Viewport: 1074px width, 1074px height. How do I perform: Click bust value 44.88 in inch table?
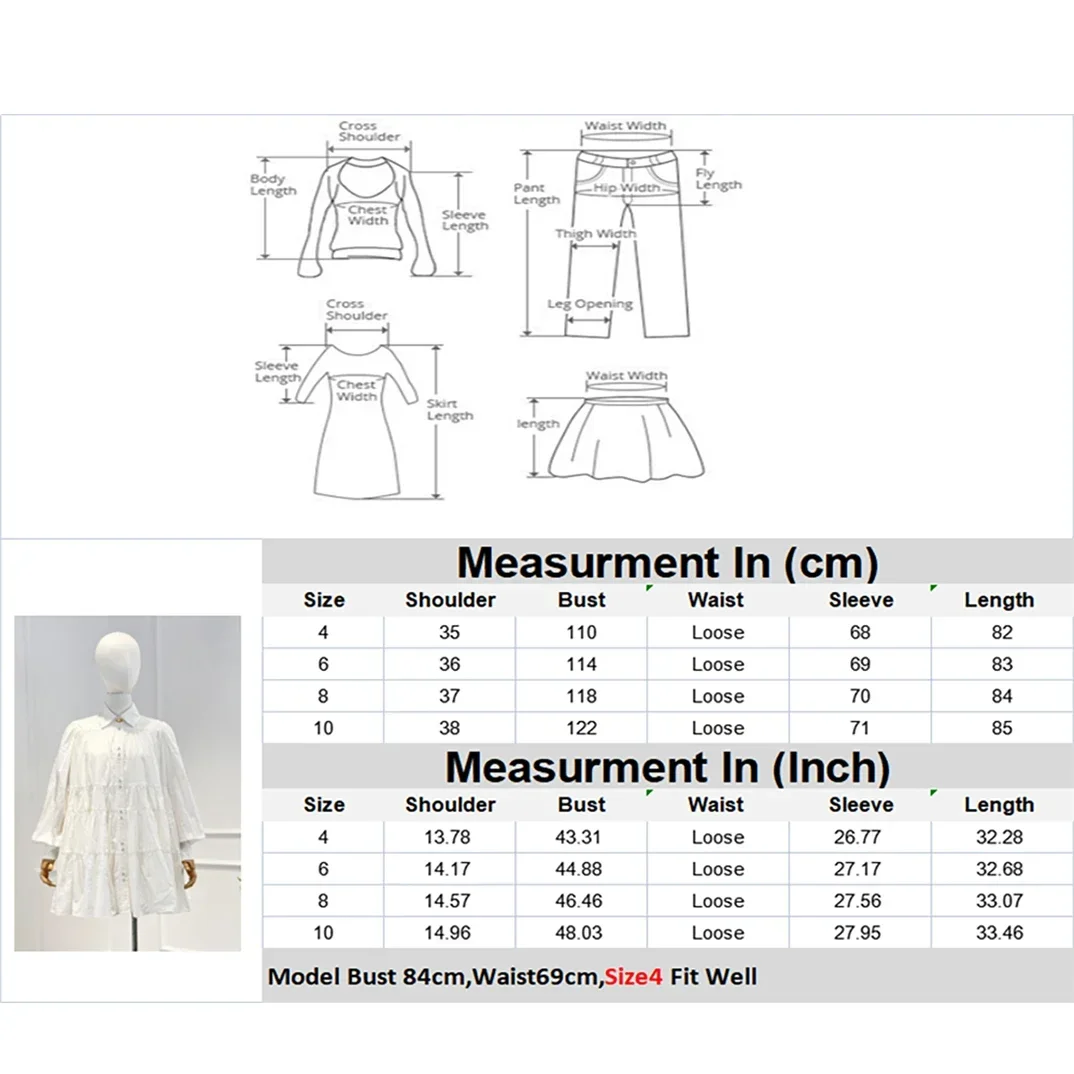coord(579,869)
